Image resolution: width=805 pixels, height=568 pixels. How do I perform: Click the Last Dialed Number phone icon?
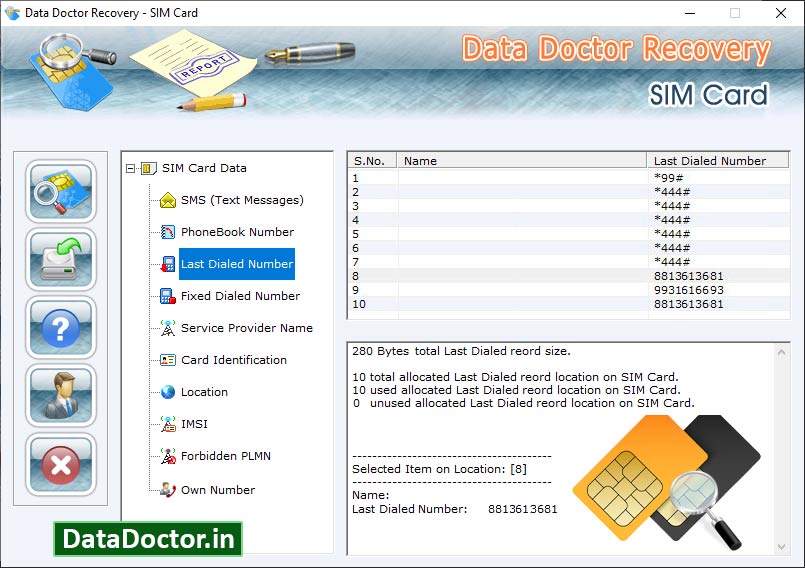pos(167,264)
